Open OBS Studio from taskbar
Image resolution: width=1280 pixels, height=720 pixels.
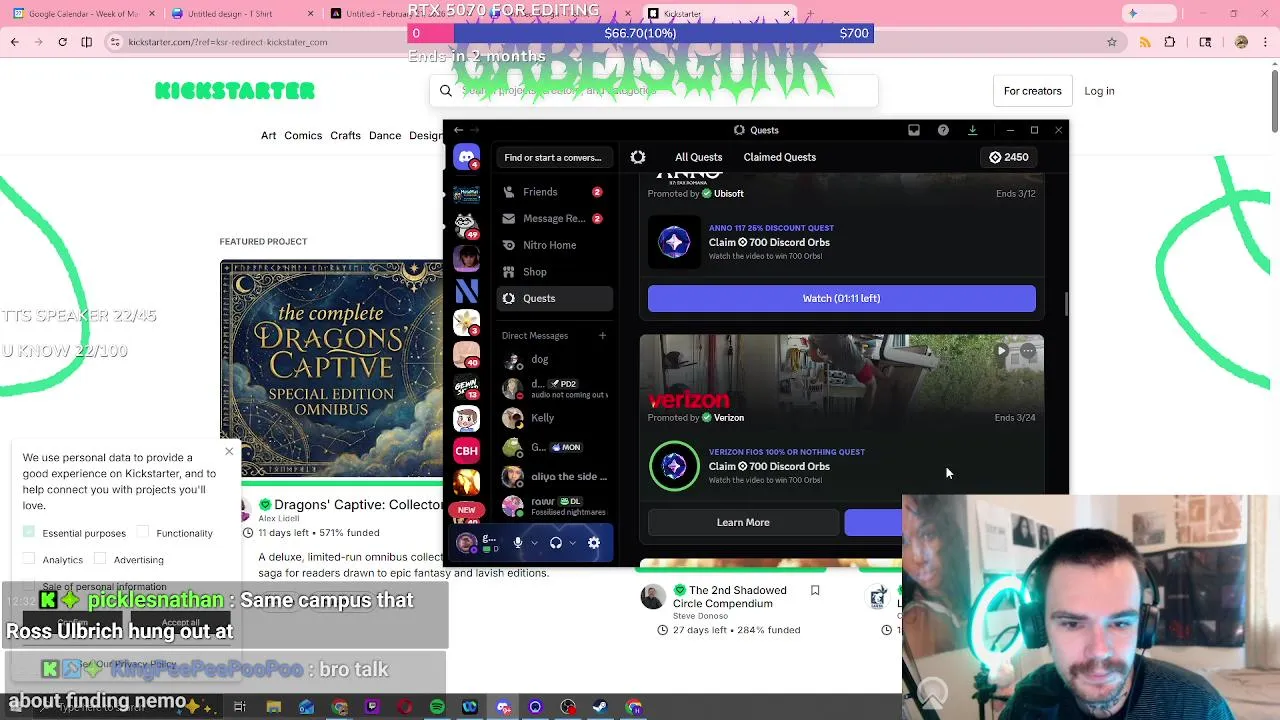click(x=568, y=707)
